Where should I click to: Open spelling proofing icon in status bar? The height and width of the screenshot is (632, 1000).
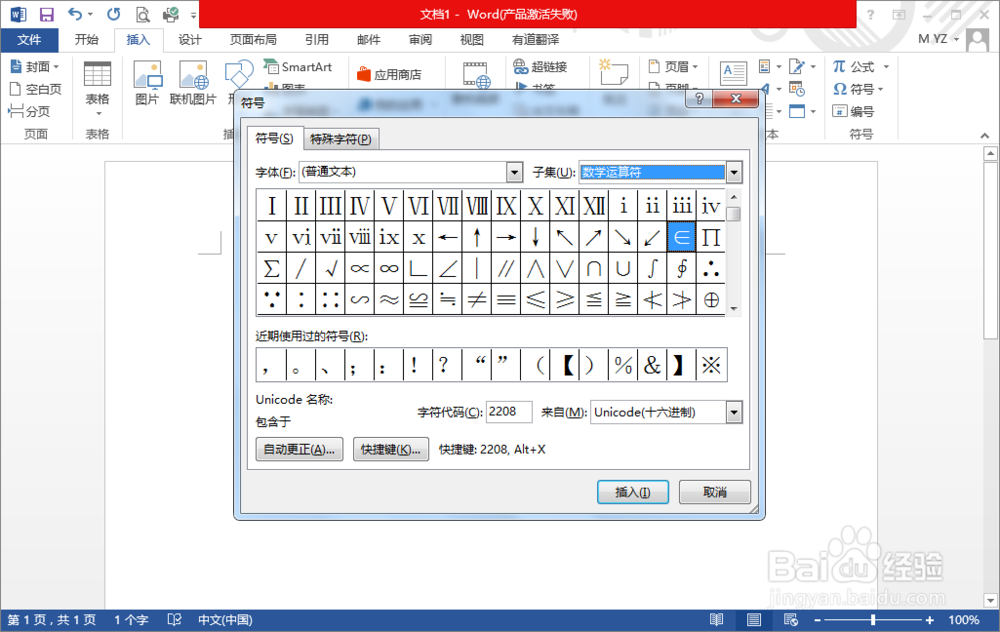pyautogui.click(x=174, y=619)
